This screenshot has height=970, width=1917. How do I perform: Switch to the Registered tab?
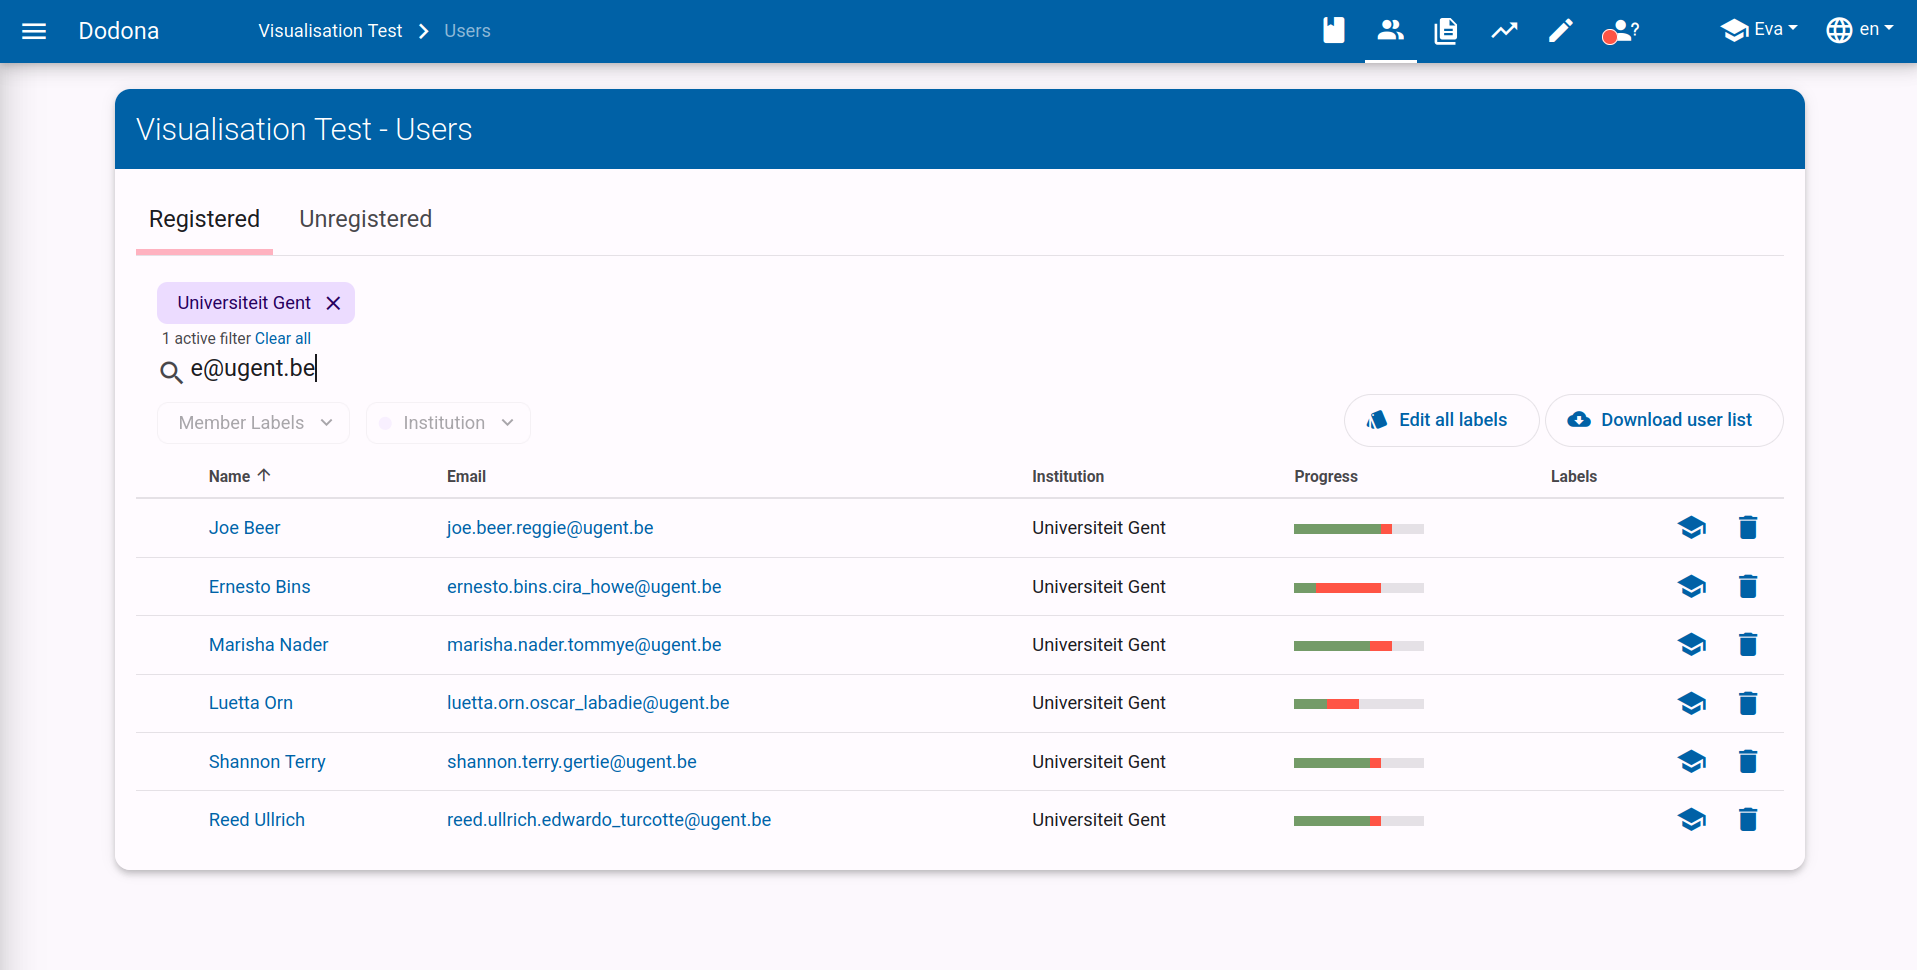pos(204,219)
